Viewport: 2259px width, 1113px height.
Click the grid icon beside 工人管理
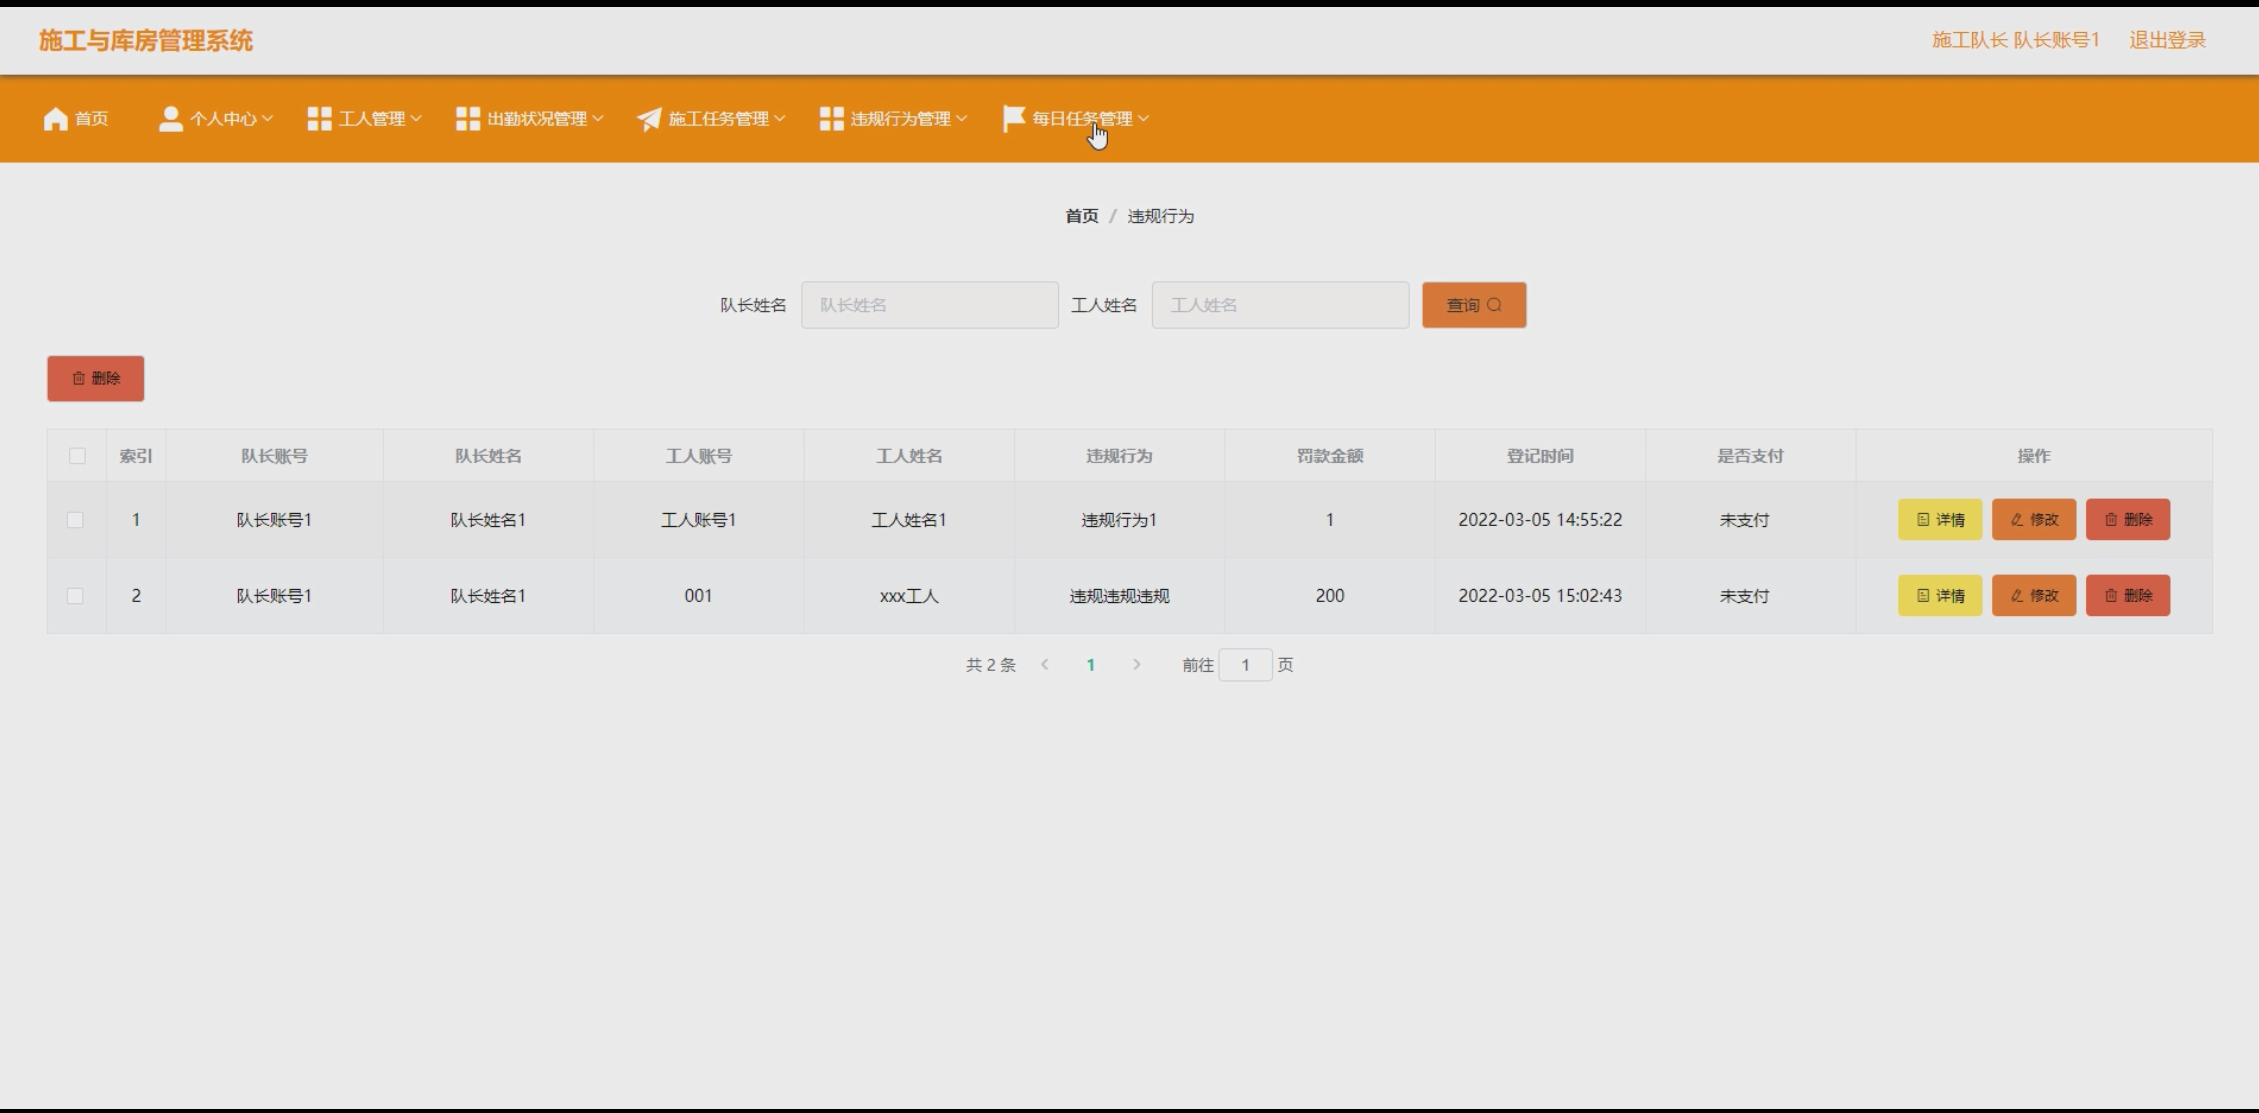[x=319, y=119]
